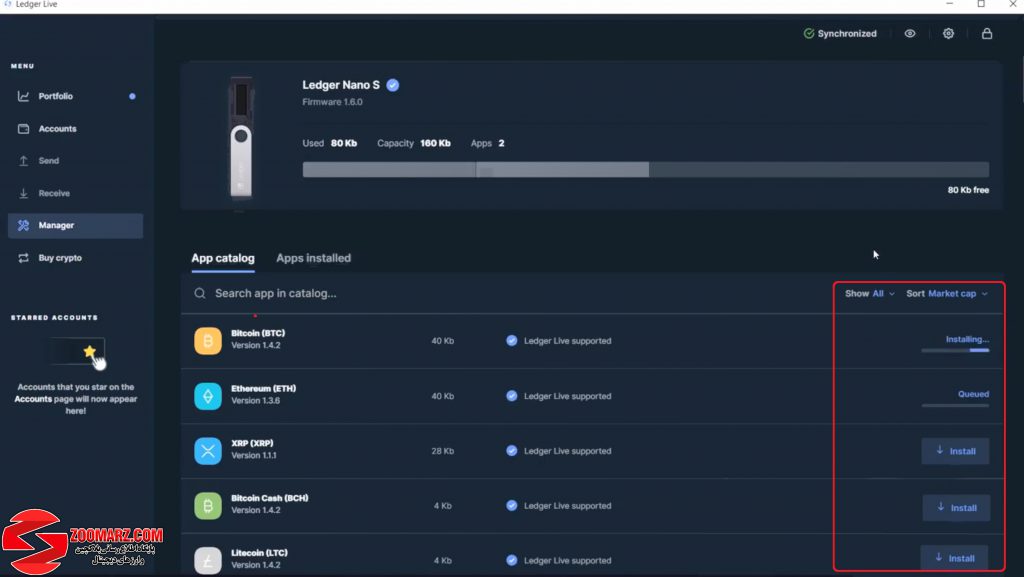
Task: Open Portfolio from the sidebar menu
Action: tap(75, 96)
